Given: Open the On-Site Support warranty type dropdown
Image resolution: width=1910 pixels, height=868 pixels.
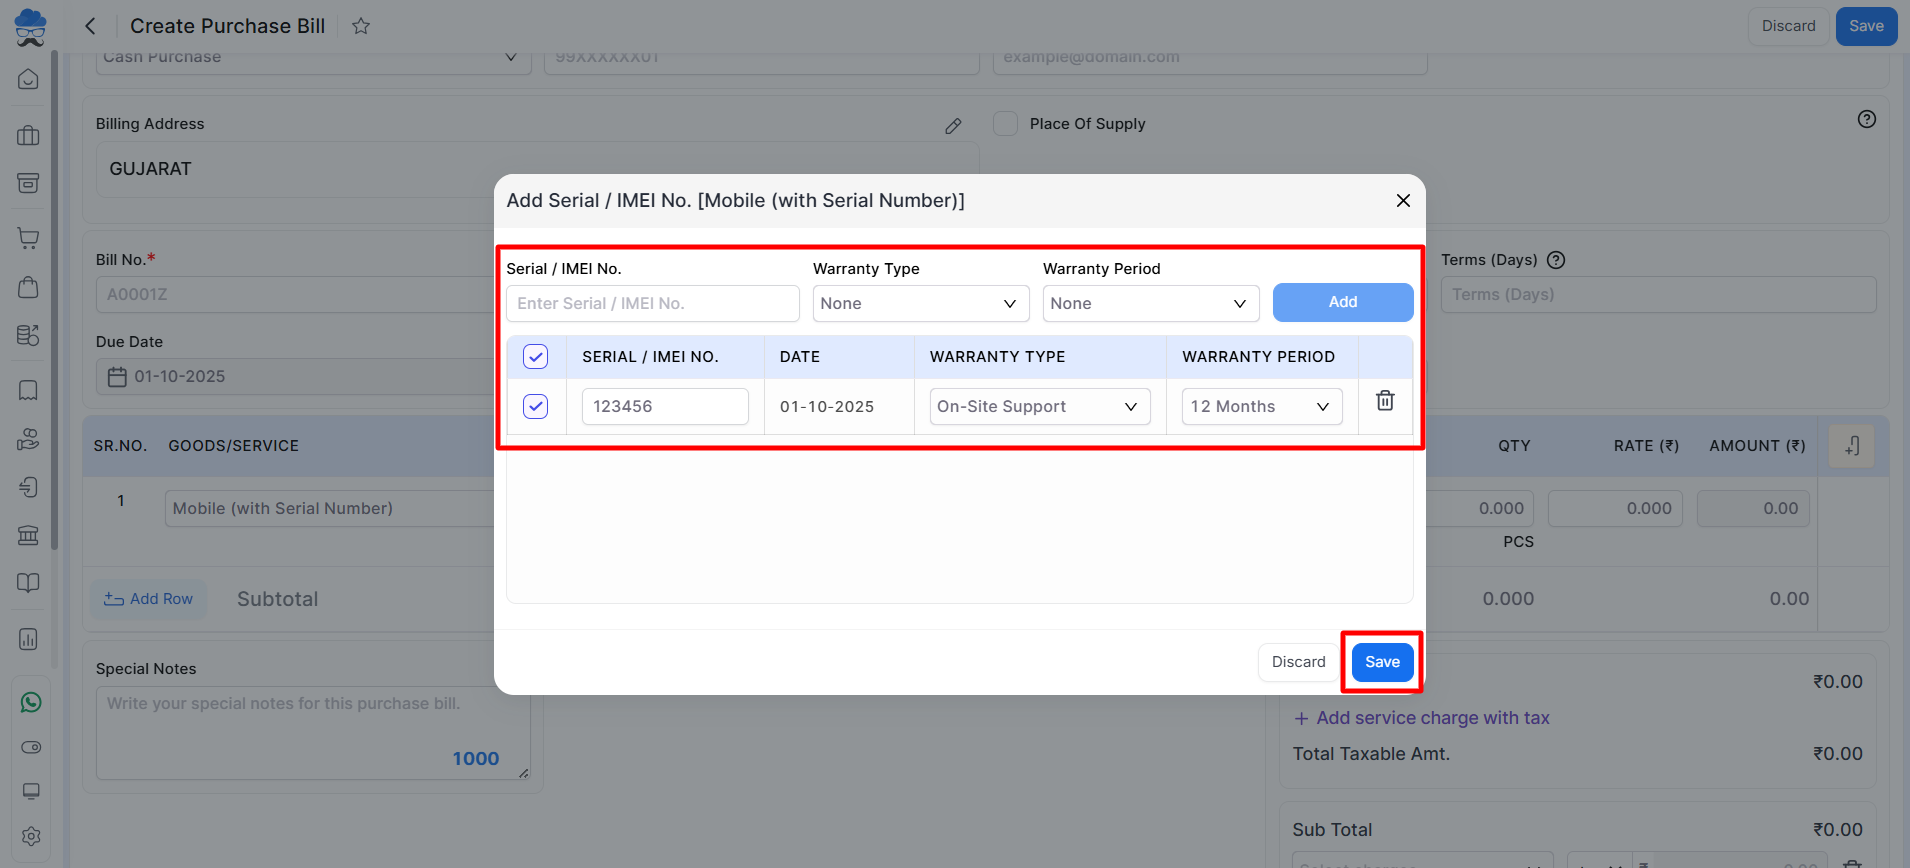Looking at the screenshot, I should [1039, 407].
